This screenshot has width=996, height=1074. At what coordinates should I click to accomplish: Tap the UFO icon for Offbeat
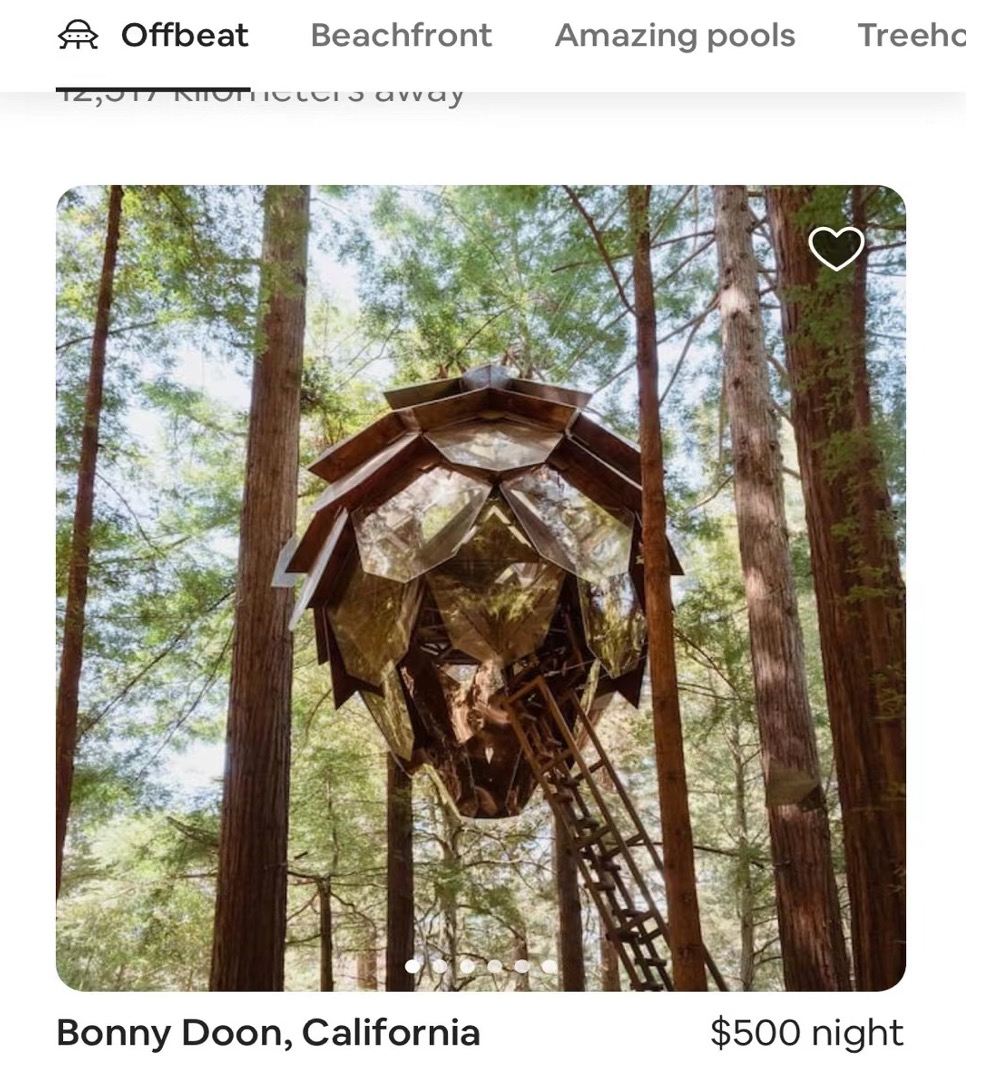tap(77, 35)
